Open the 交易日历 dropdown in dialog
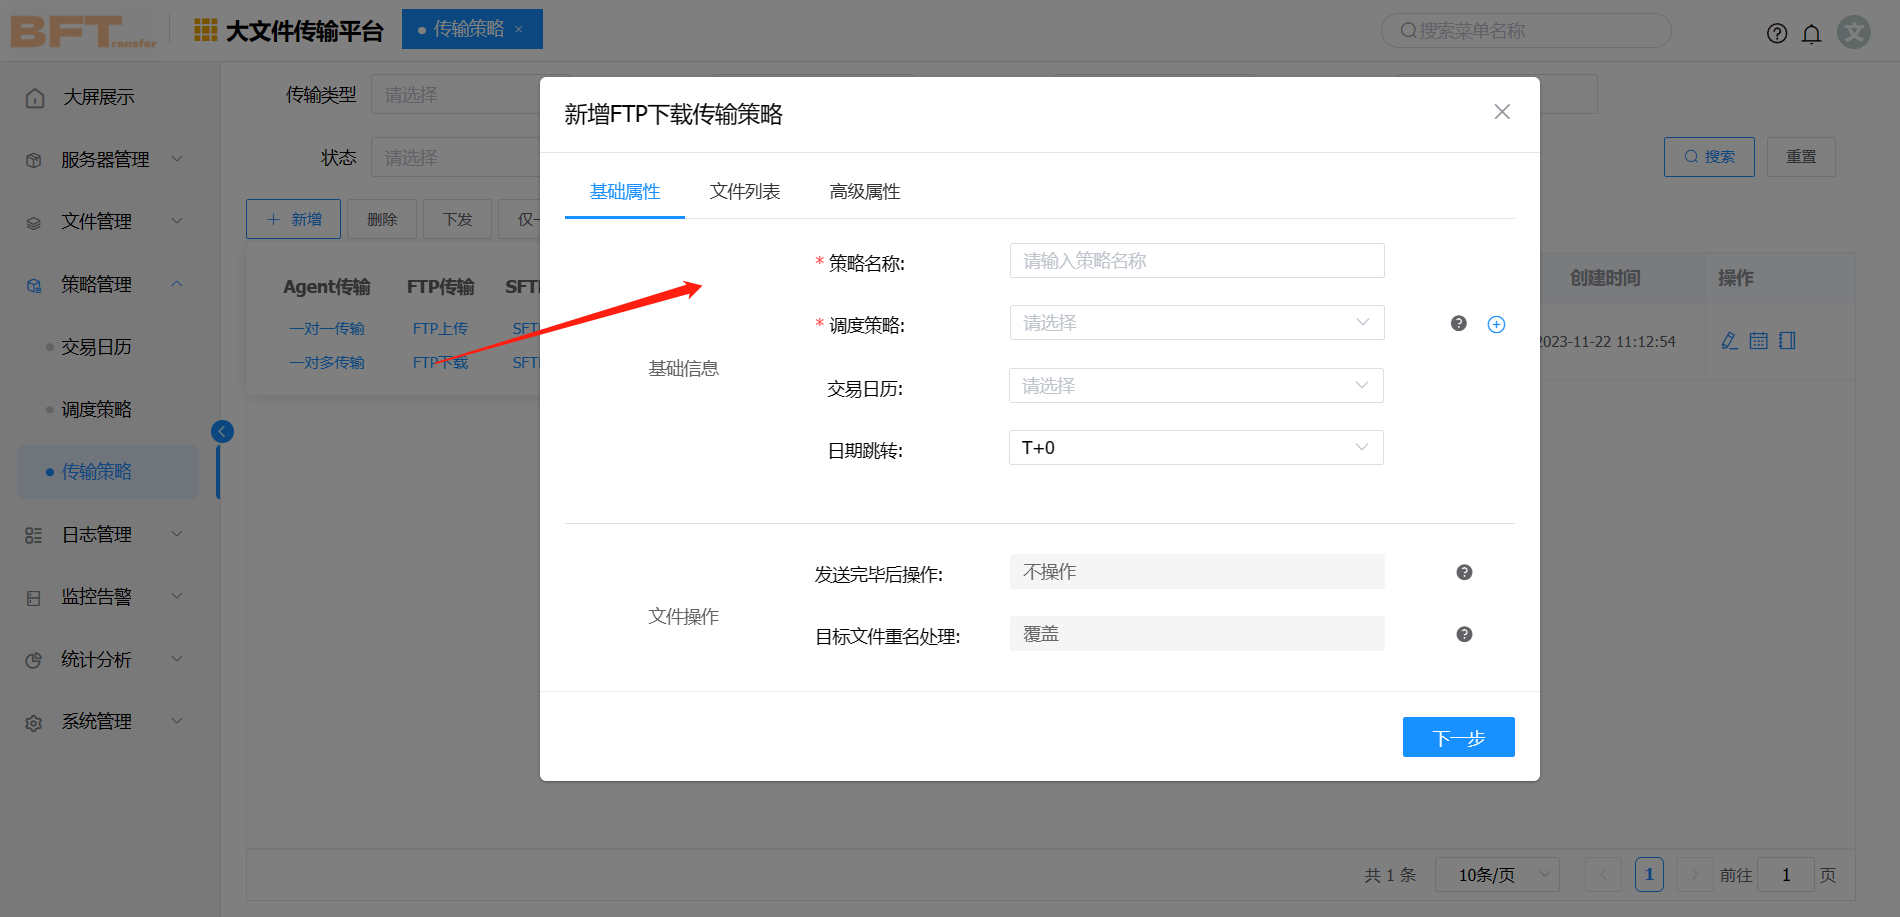 click(1196, 386)
